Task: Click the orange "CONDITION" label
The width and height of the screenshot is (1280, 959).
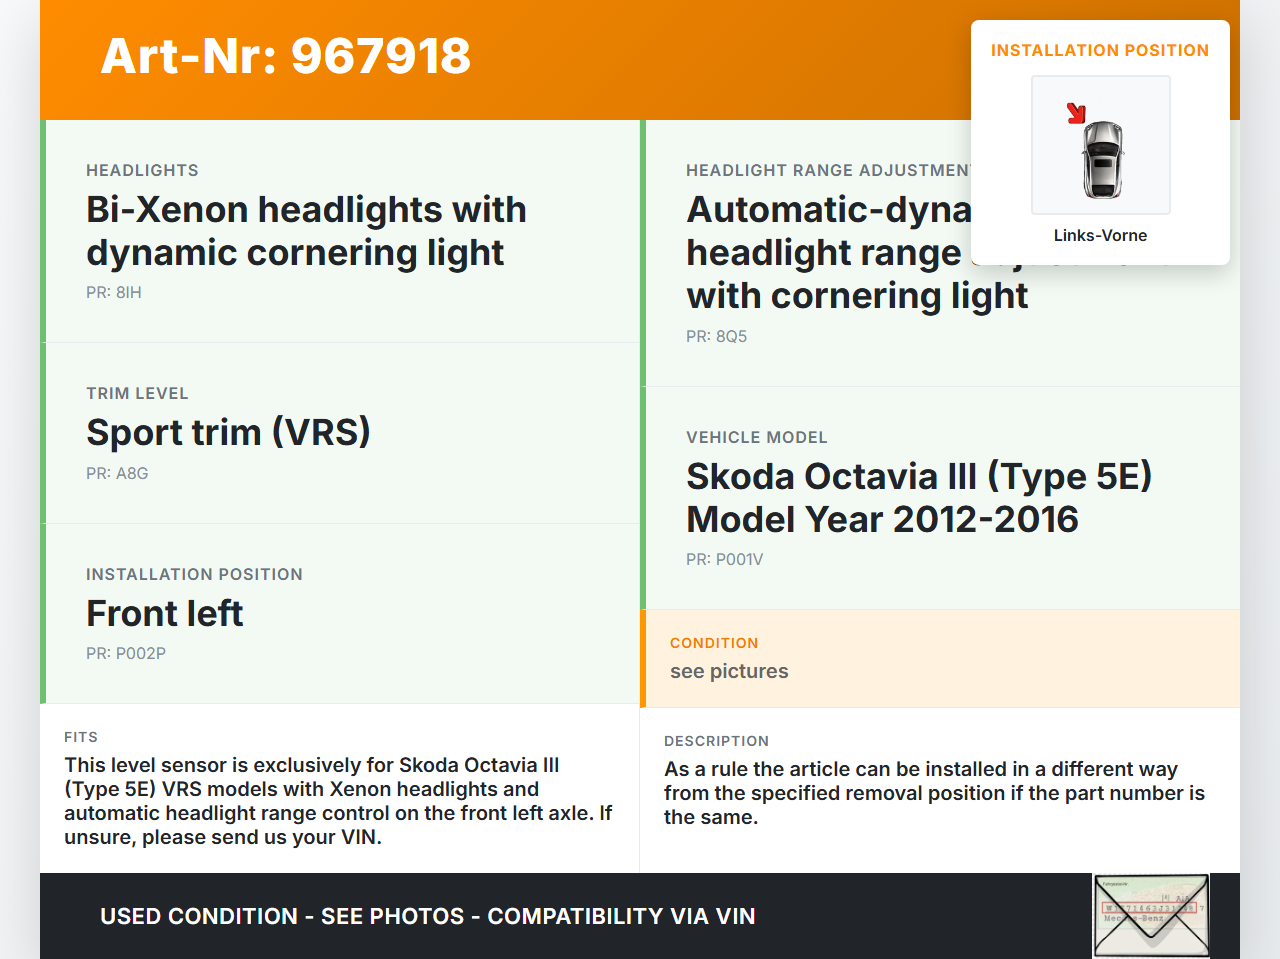Action: pos(714,643)
